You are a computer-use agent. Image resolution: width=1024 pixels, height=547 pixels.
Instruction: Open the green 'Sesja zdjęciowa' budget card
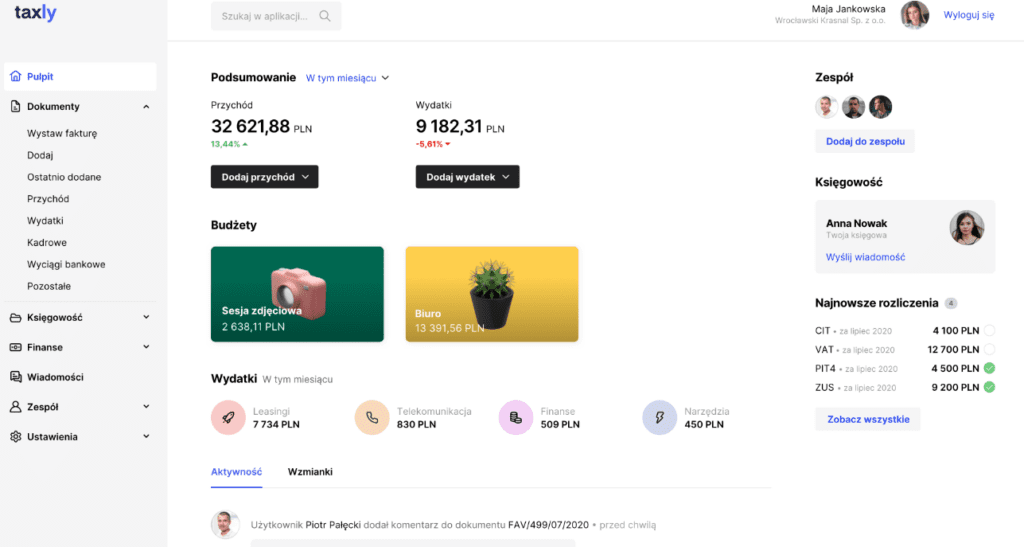coord(297,294)
